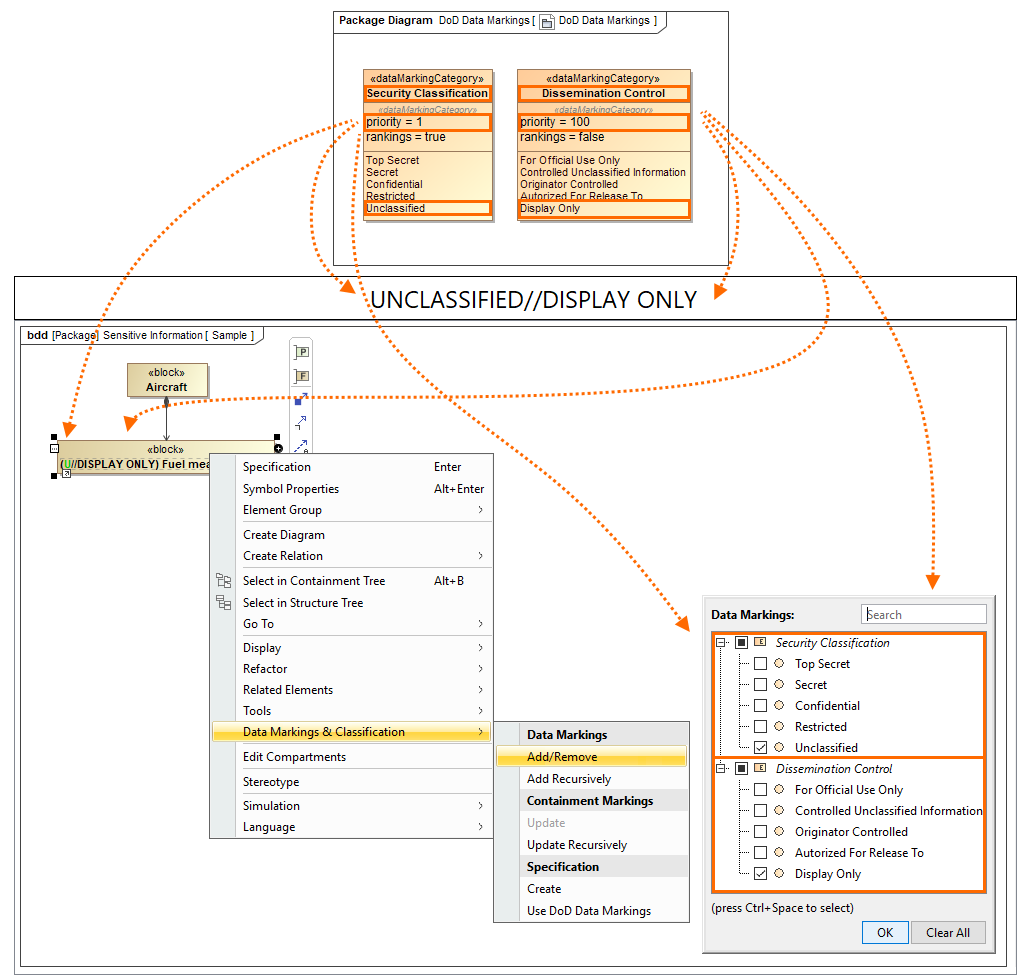Check the Confidential checkbox

[760, 705]
